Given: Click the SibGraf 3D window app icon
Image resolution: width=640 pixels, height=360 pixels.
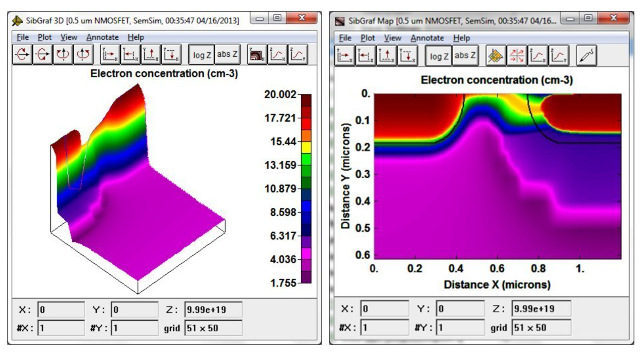Looking at the screenshot, I should point(17,20).
